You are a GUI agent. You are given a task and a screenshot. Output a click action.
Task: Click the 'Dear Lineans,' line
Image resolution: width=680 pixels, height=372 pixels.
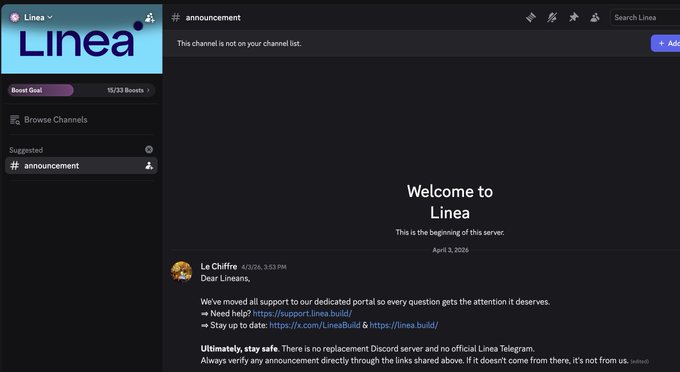(225, 278)
